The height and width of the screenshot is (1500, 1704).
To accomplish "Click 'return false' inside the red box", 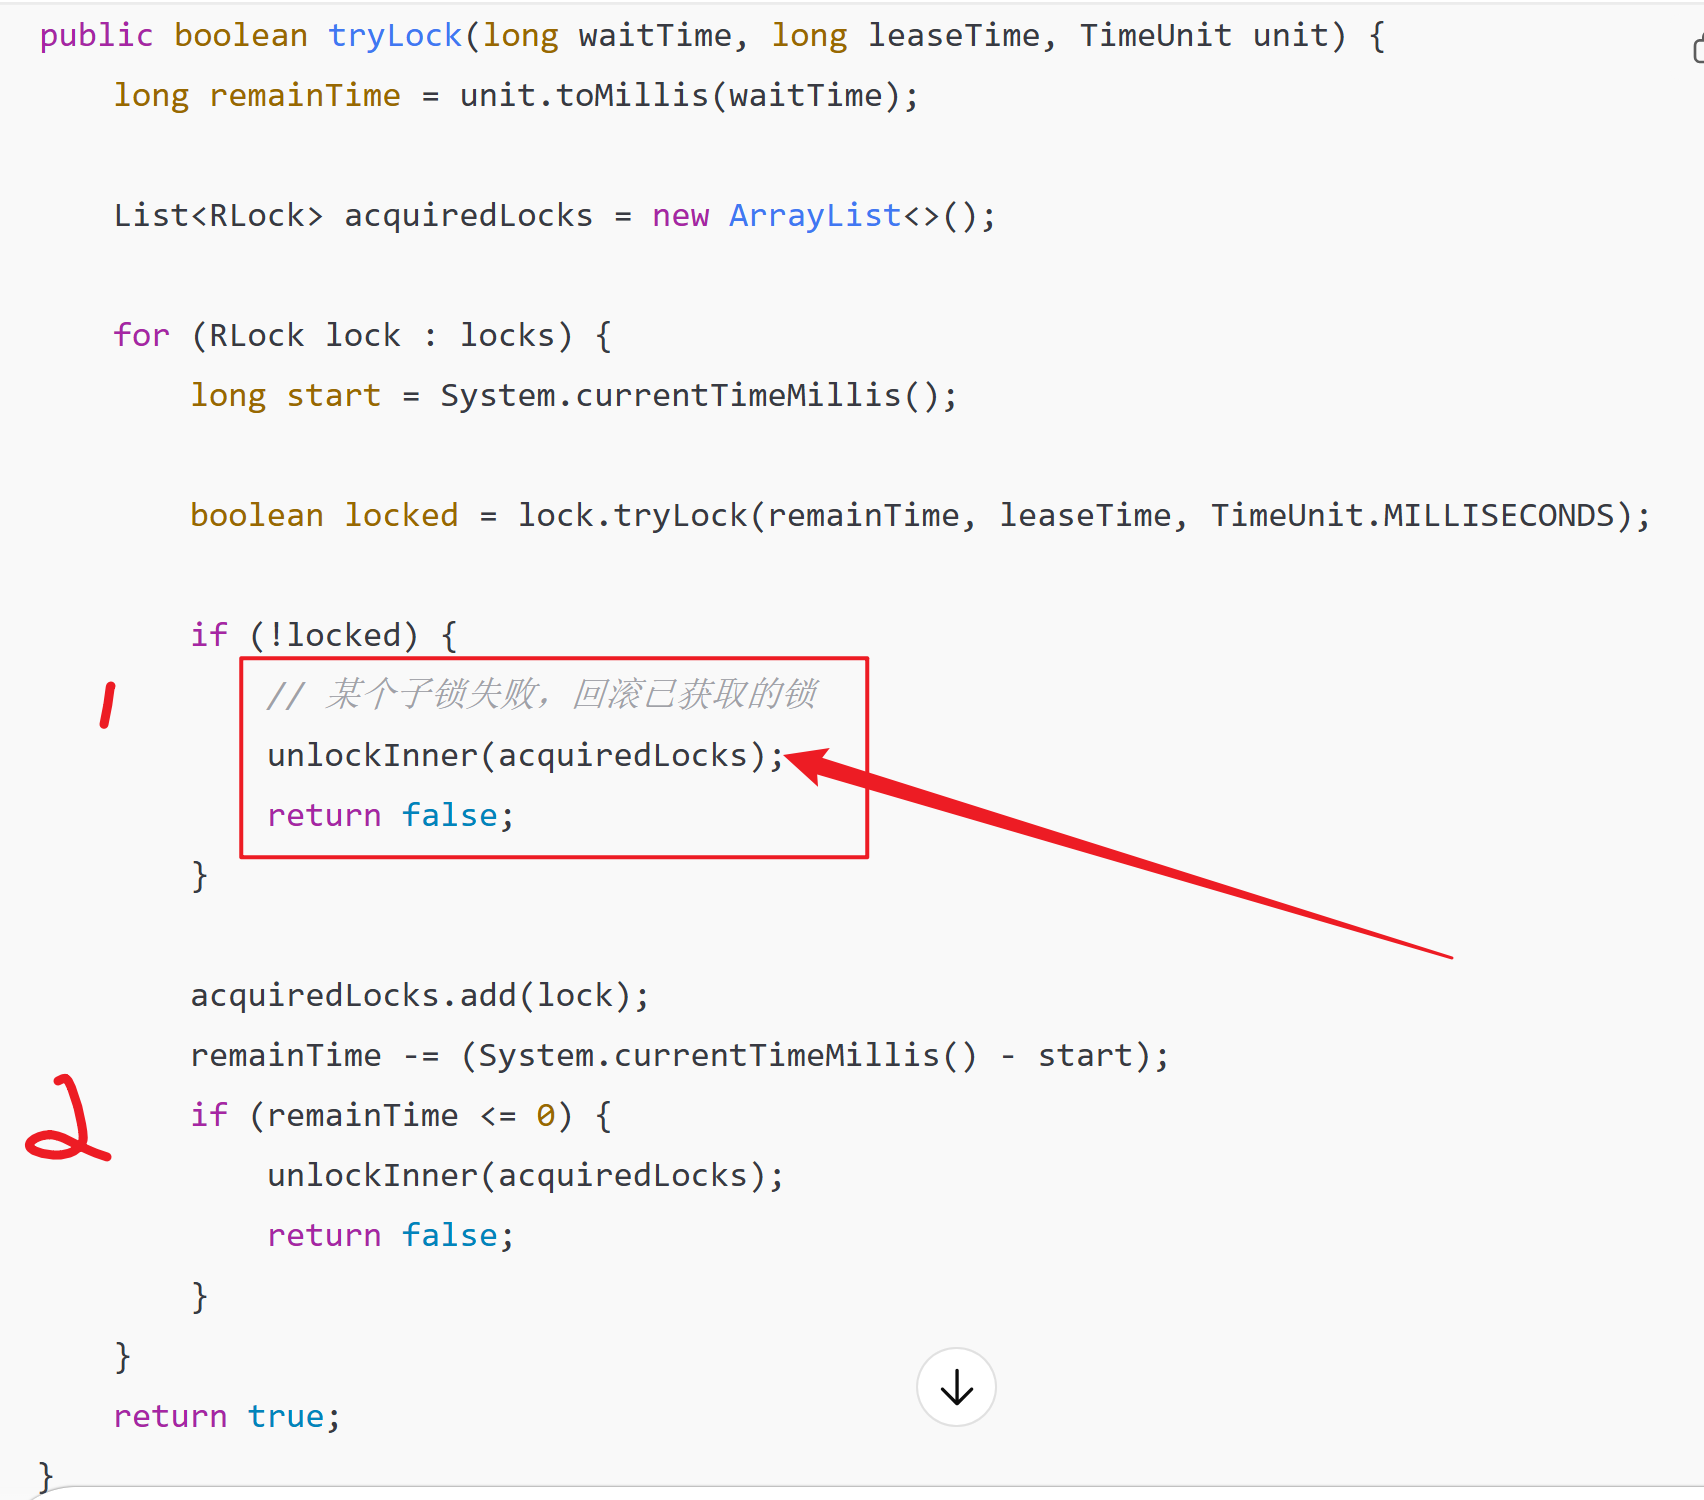I will [390, 816].
